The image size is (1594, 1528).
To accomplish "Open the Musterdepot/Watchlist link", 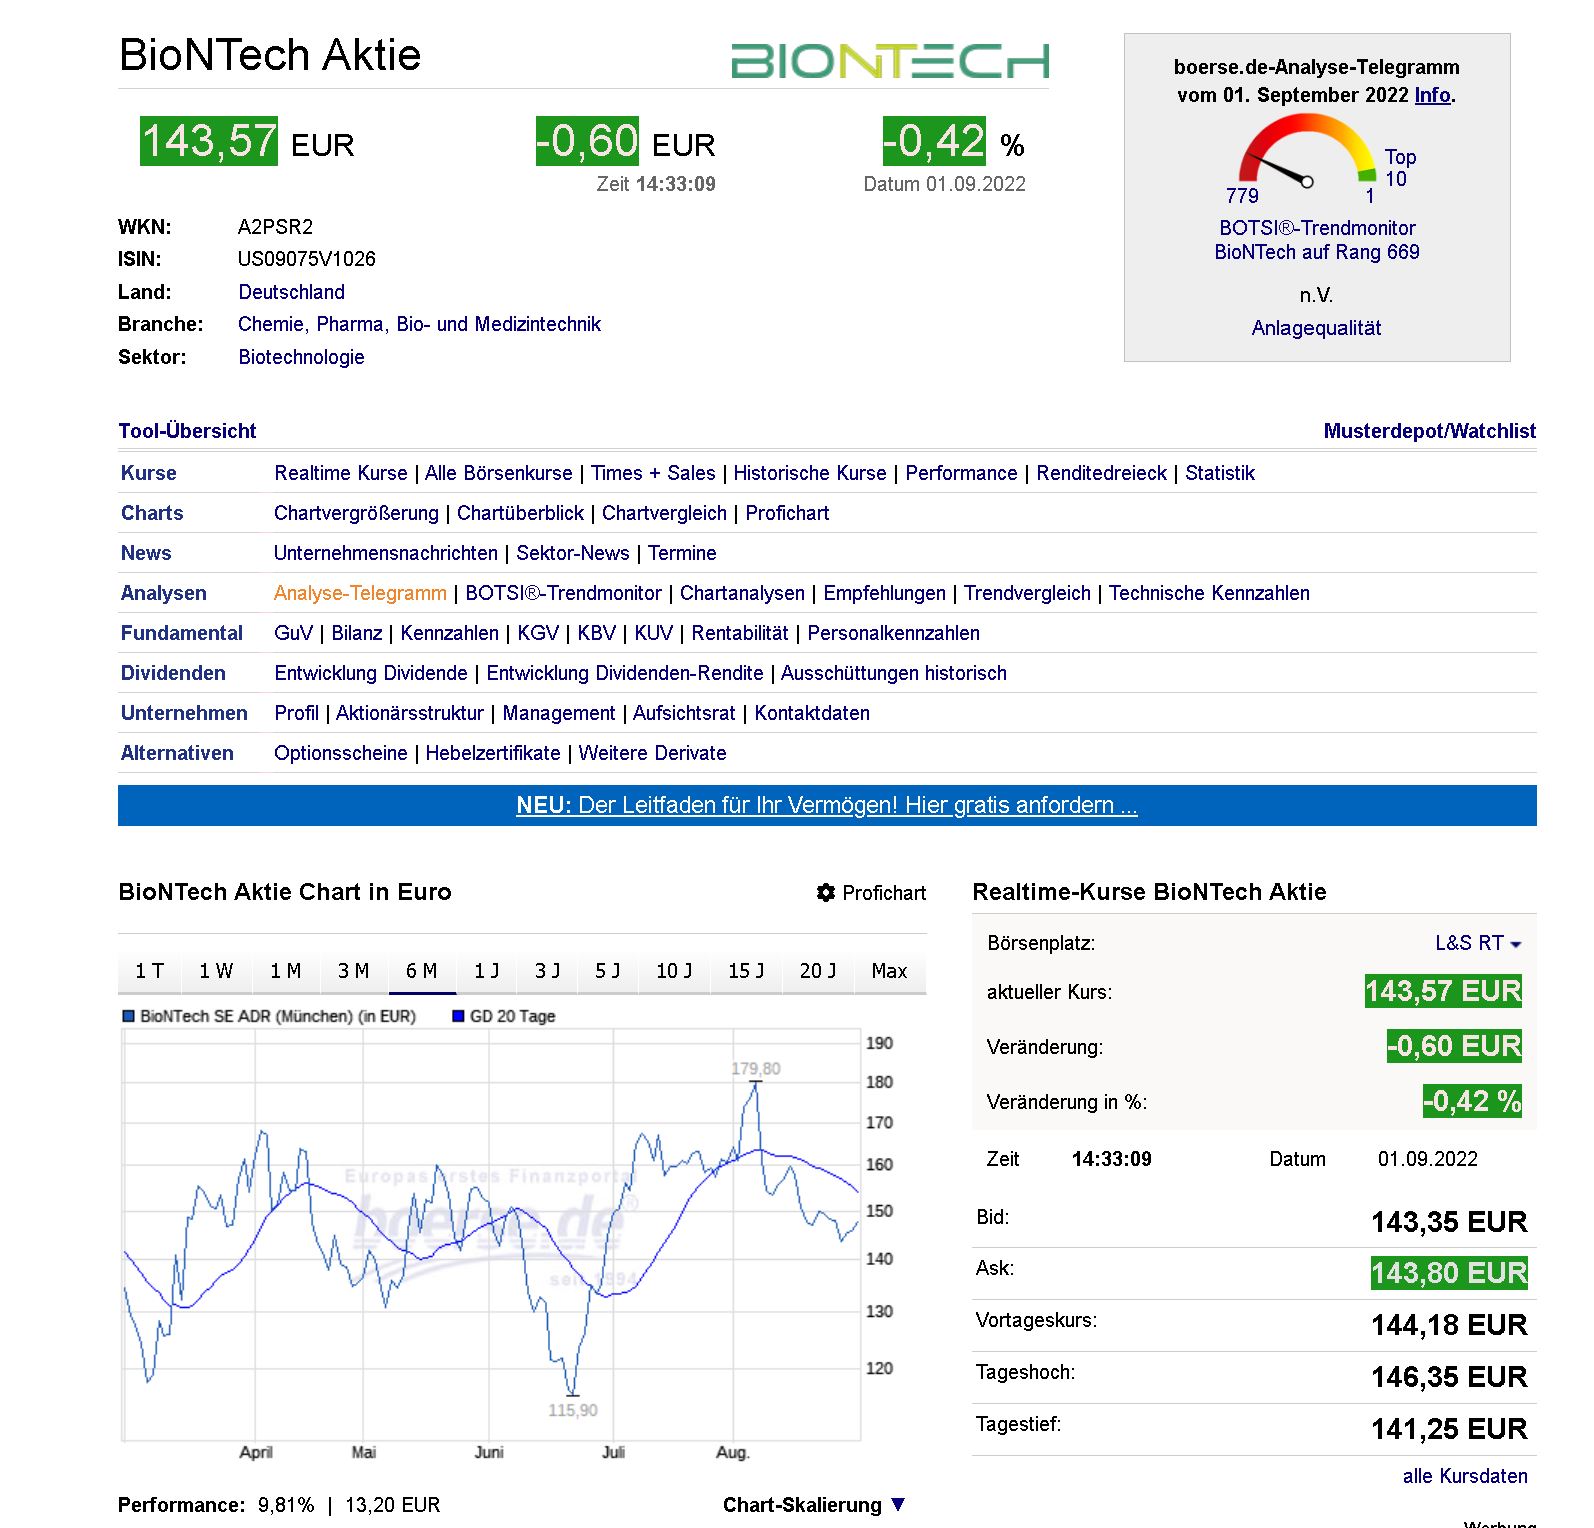I will coord(1429,431).
